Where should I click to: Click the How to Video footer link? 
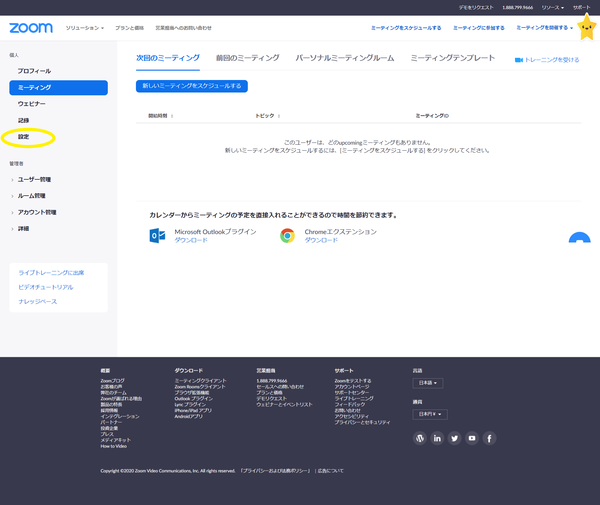[114, 446]
